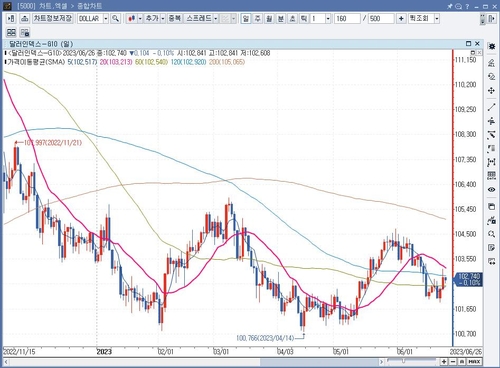Click the 200-period SMA tan value label

pyautogui.click(x=227, y=62)
